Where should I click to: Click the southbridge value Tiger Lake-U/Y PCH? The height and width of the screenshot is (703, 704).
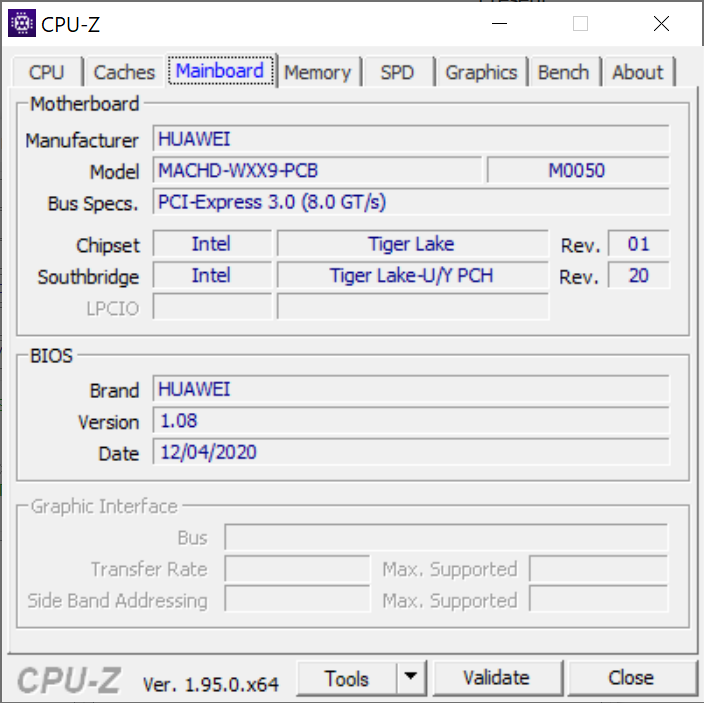412,275
